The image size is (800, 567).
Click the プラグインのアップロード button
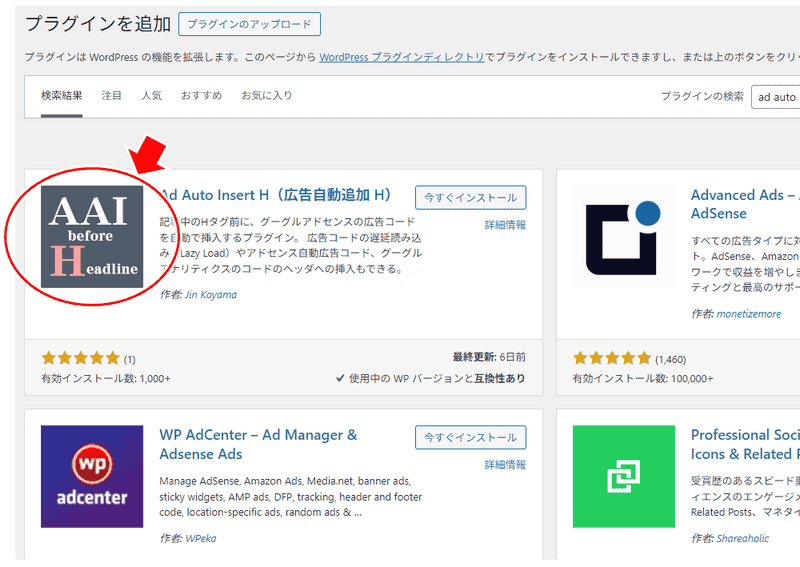(x=249, y=24)
